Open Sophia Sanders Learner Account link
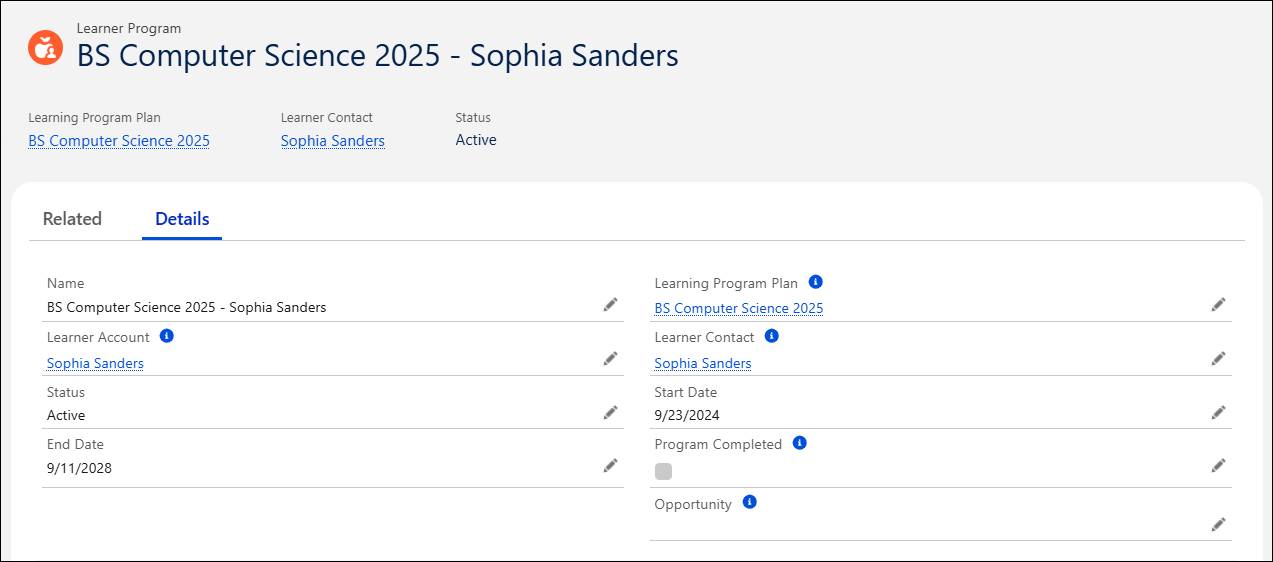 click(x=95, y=363)
